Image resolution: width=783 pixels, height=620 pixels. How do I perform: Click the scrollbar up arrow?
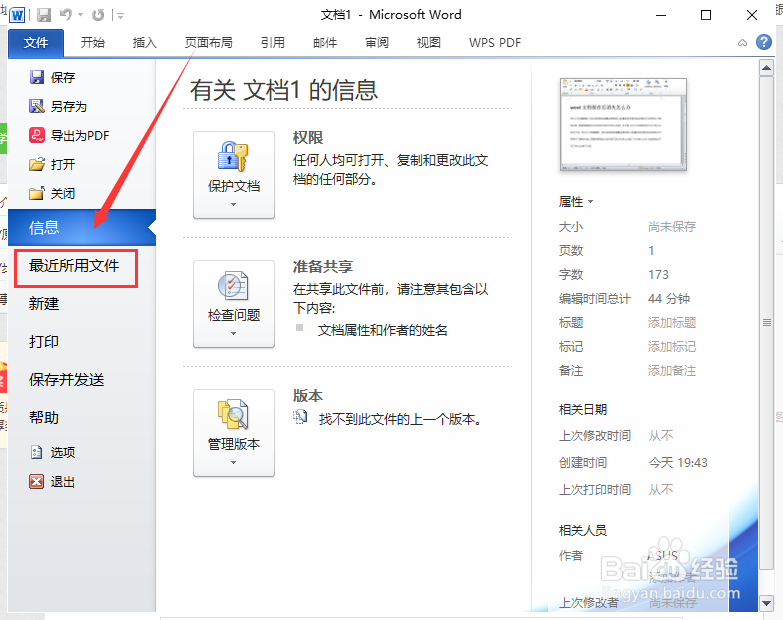pyautogui.click(x=767, y=67)
